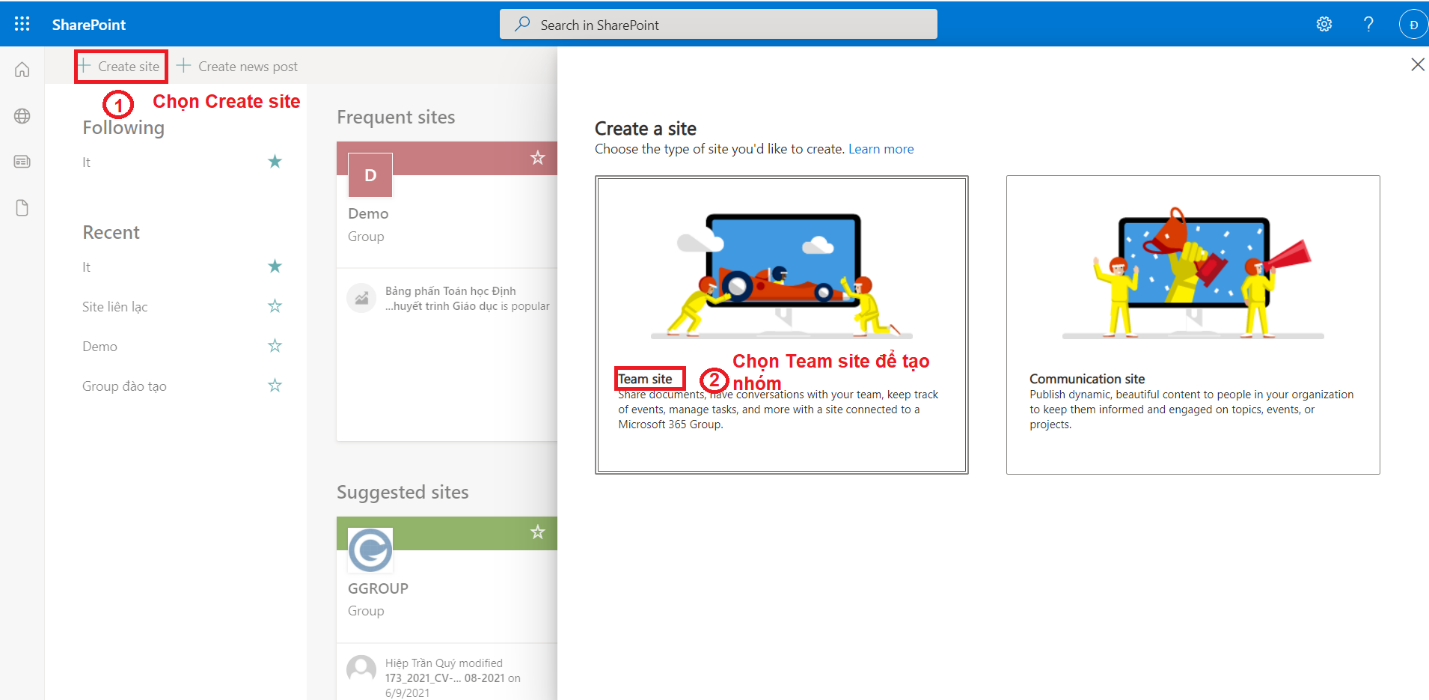Click the Team site illustration

coord(782,275)
